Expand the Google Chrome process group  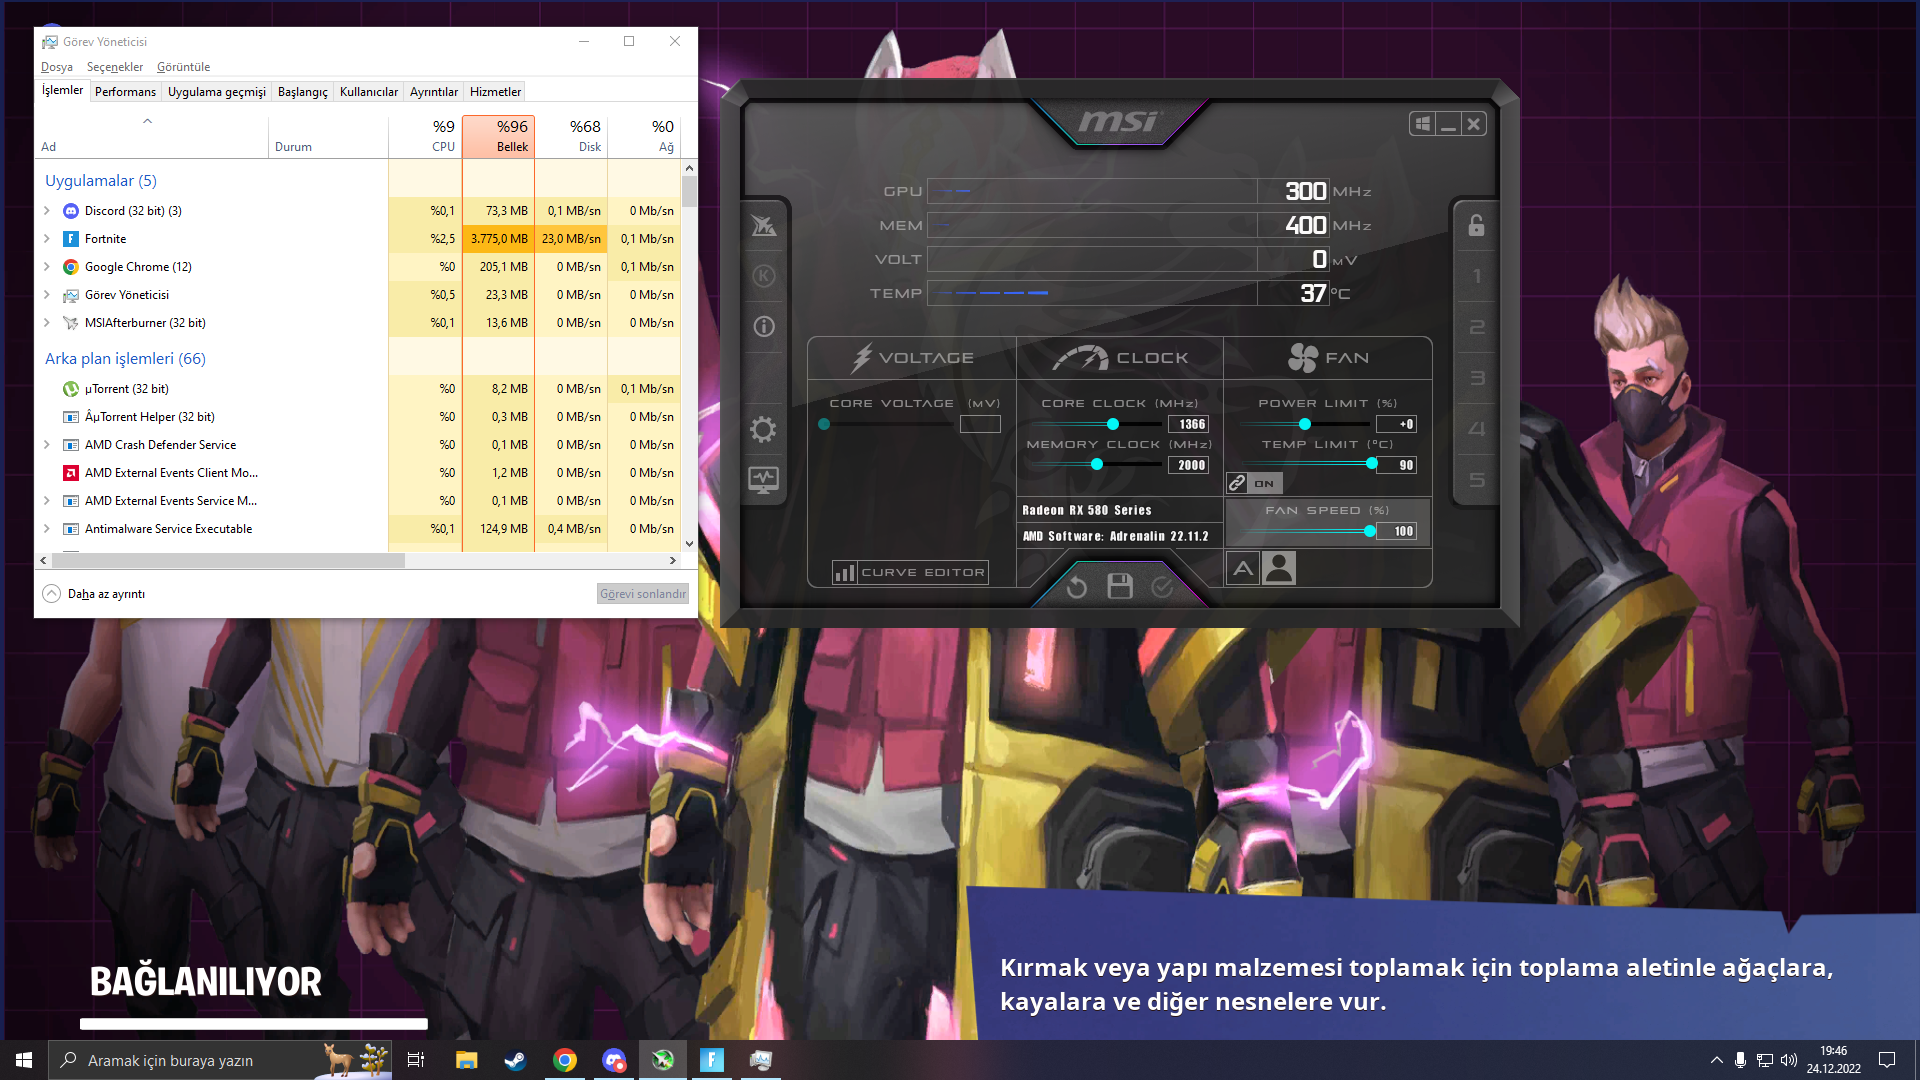pyautogui.click(x=47, y=267)
